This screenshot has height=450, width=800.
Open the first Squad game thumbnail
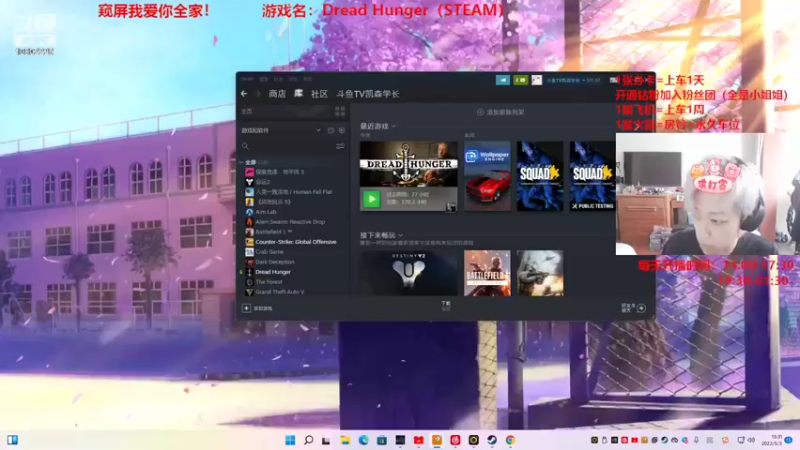click(540, 176)
